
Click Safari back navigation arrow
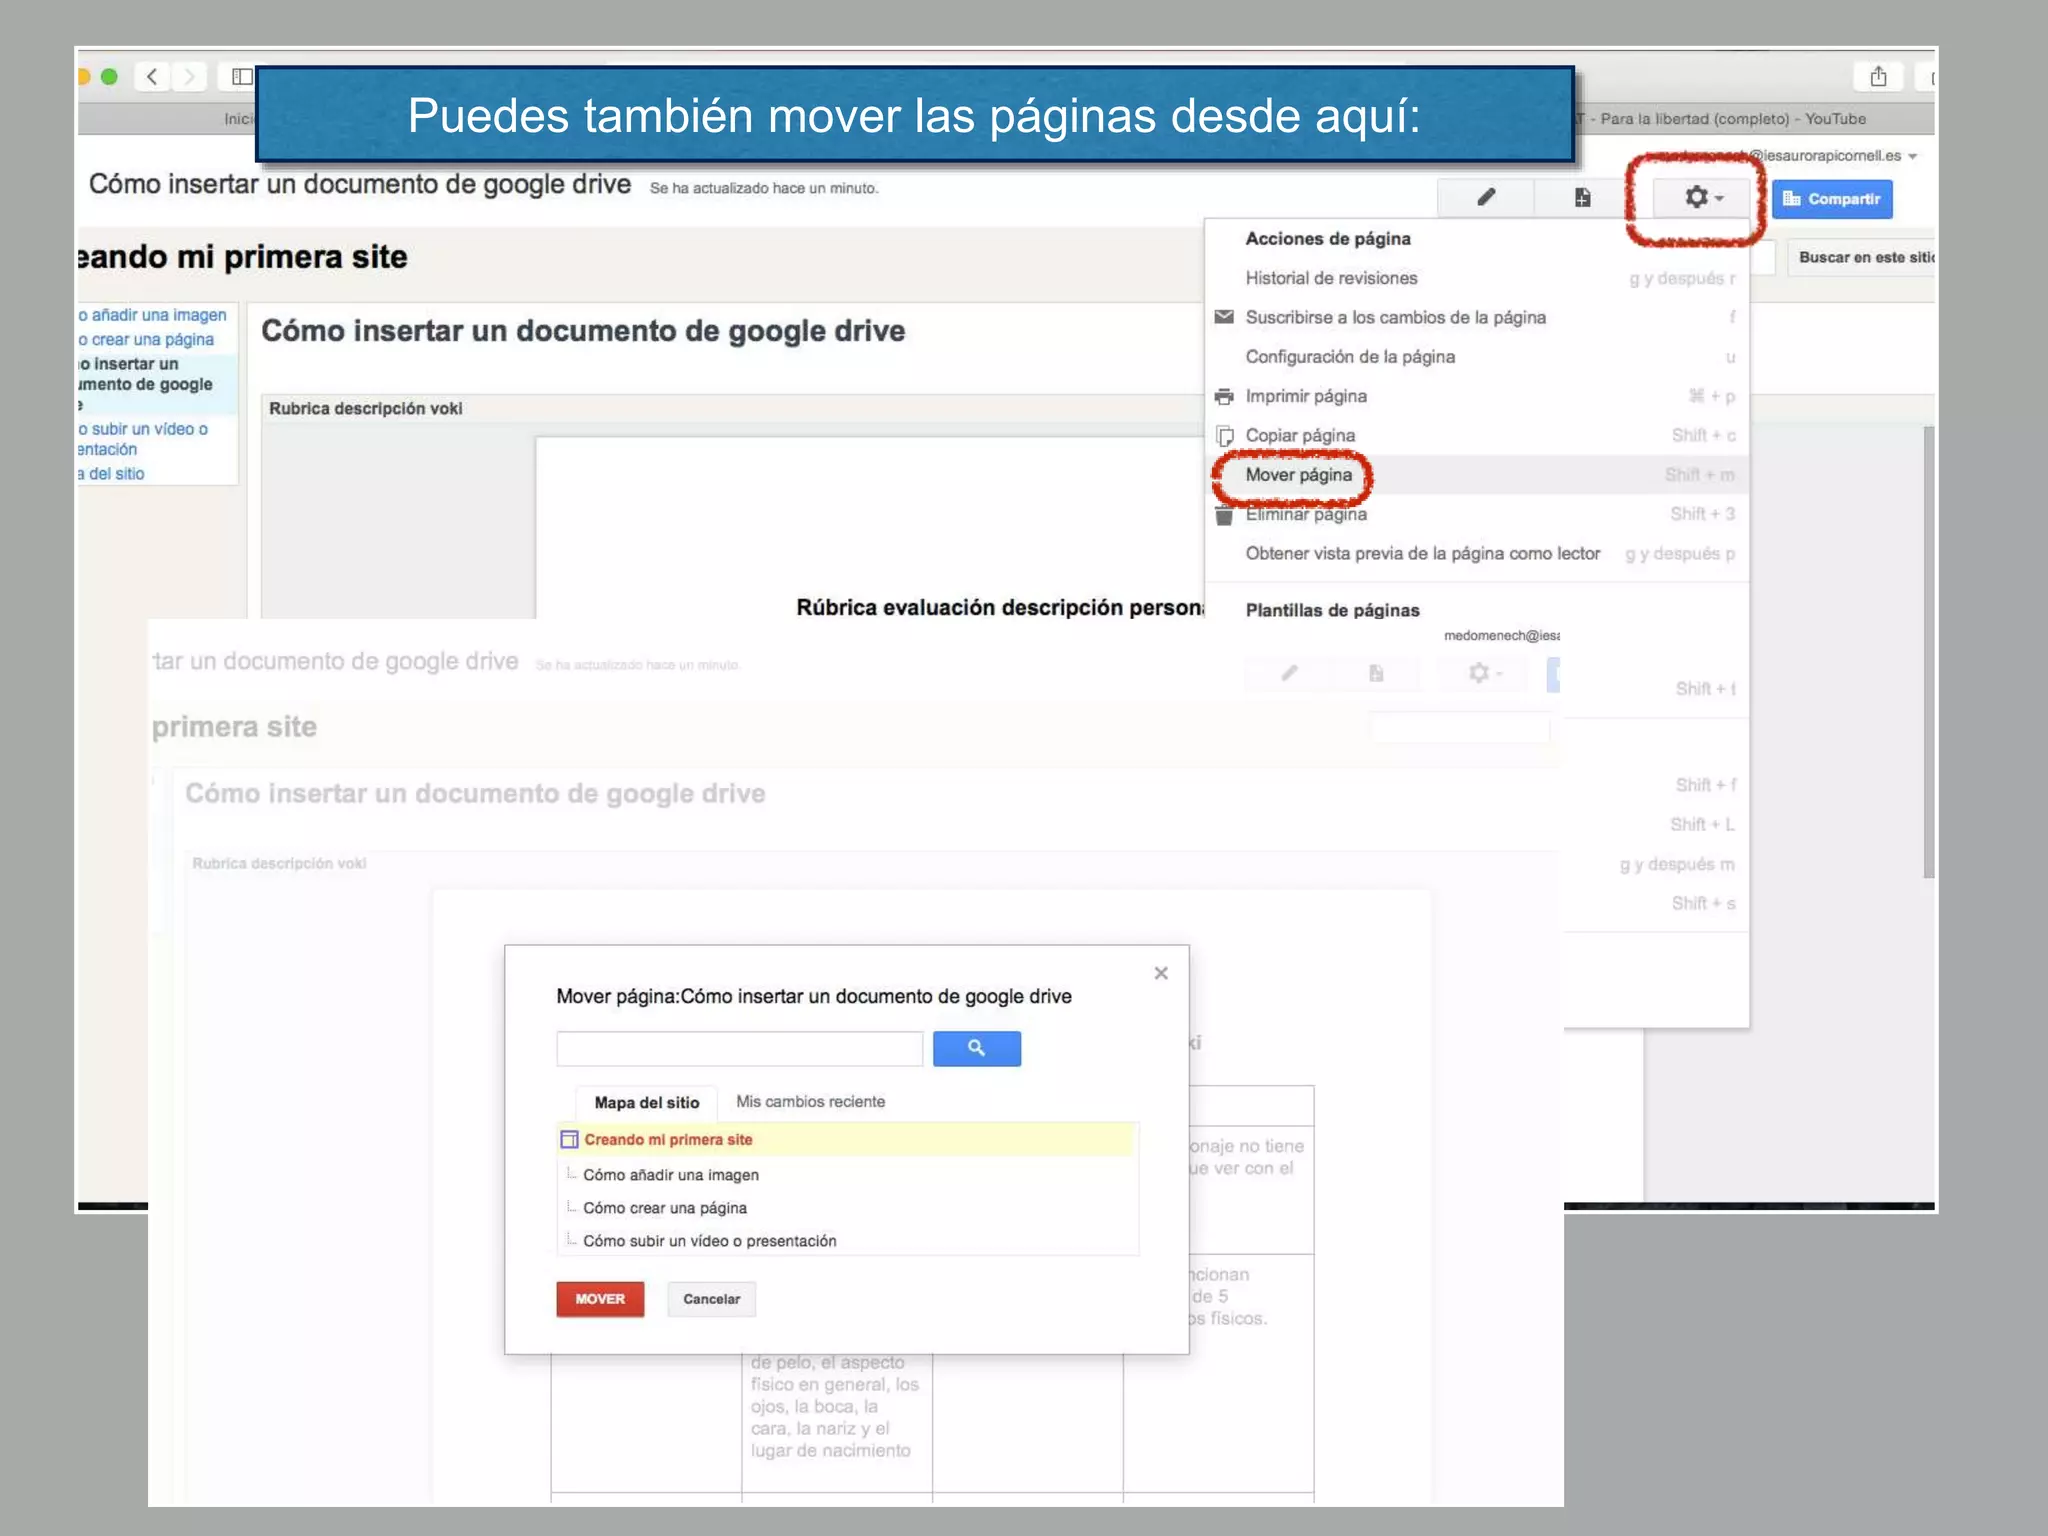point(152,76)
